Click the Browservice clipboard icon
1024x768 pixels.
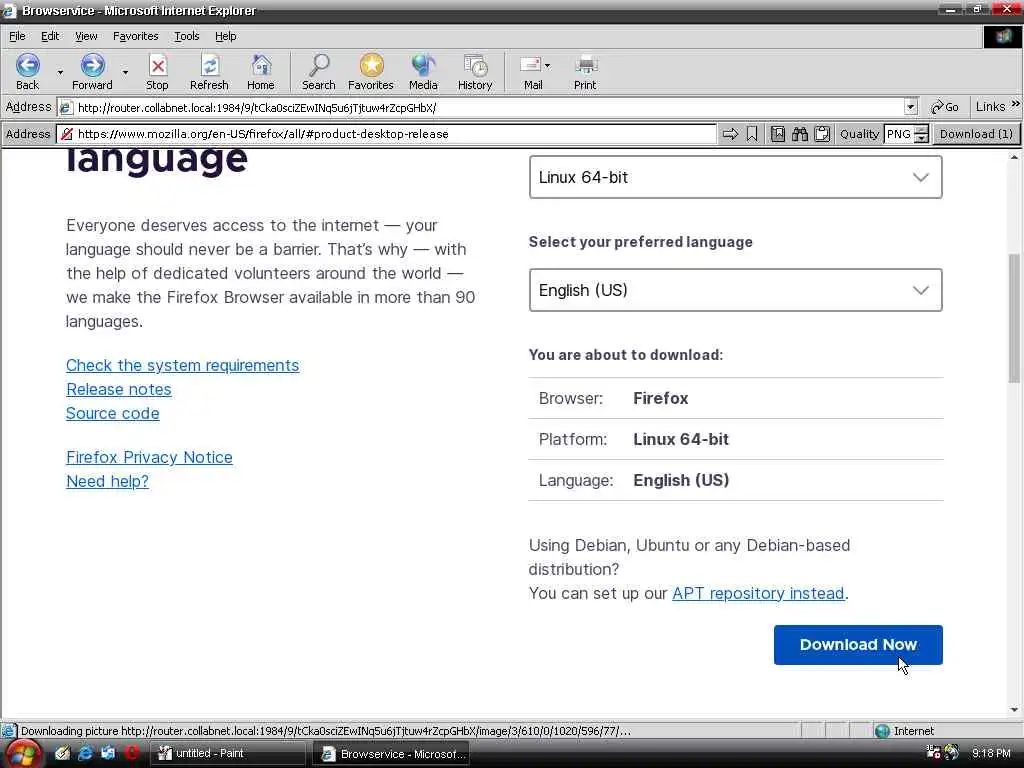(822, 134)
